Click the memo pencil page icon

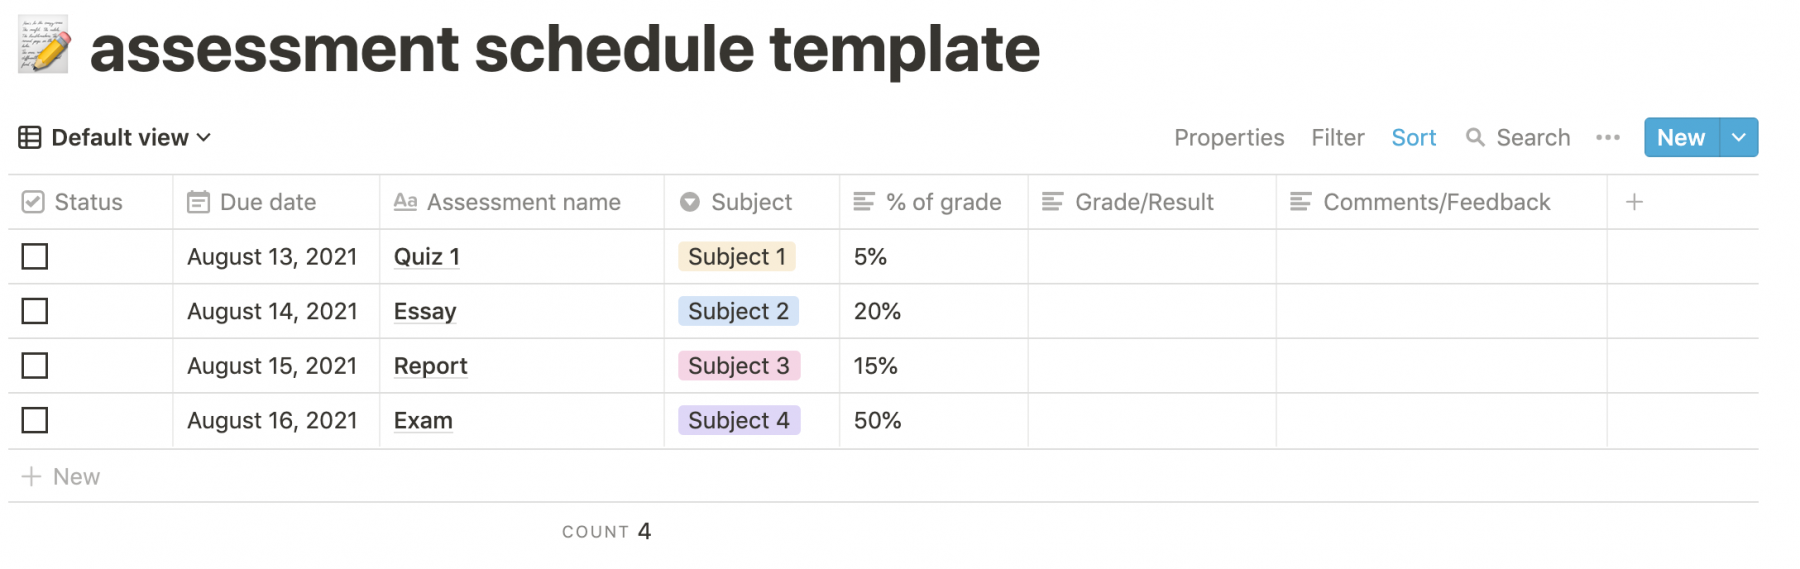tap(45, 45)
